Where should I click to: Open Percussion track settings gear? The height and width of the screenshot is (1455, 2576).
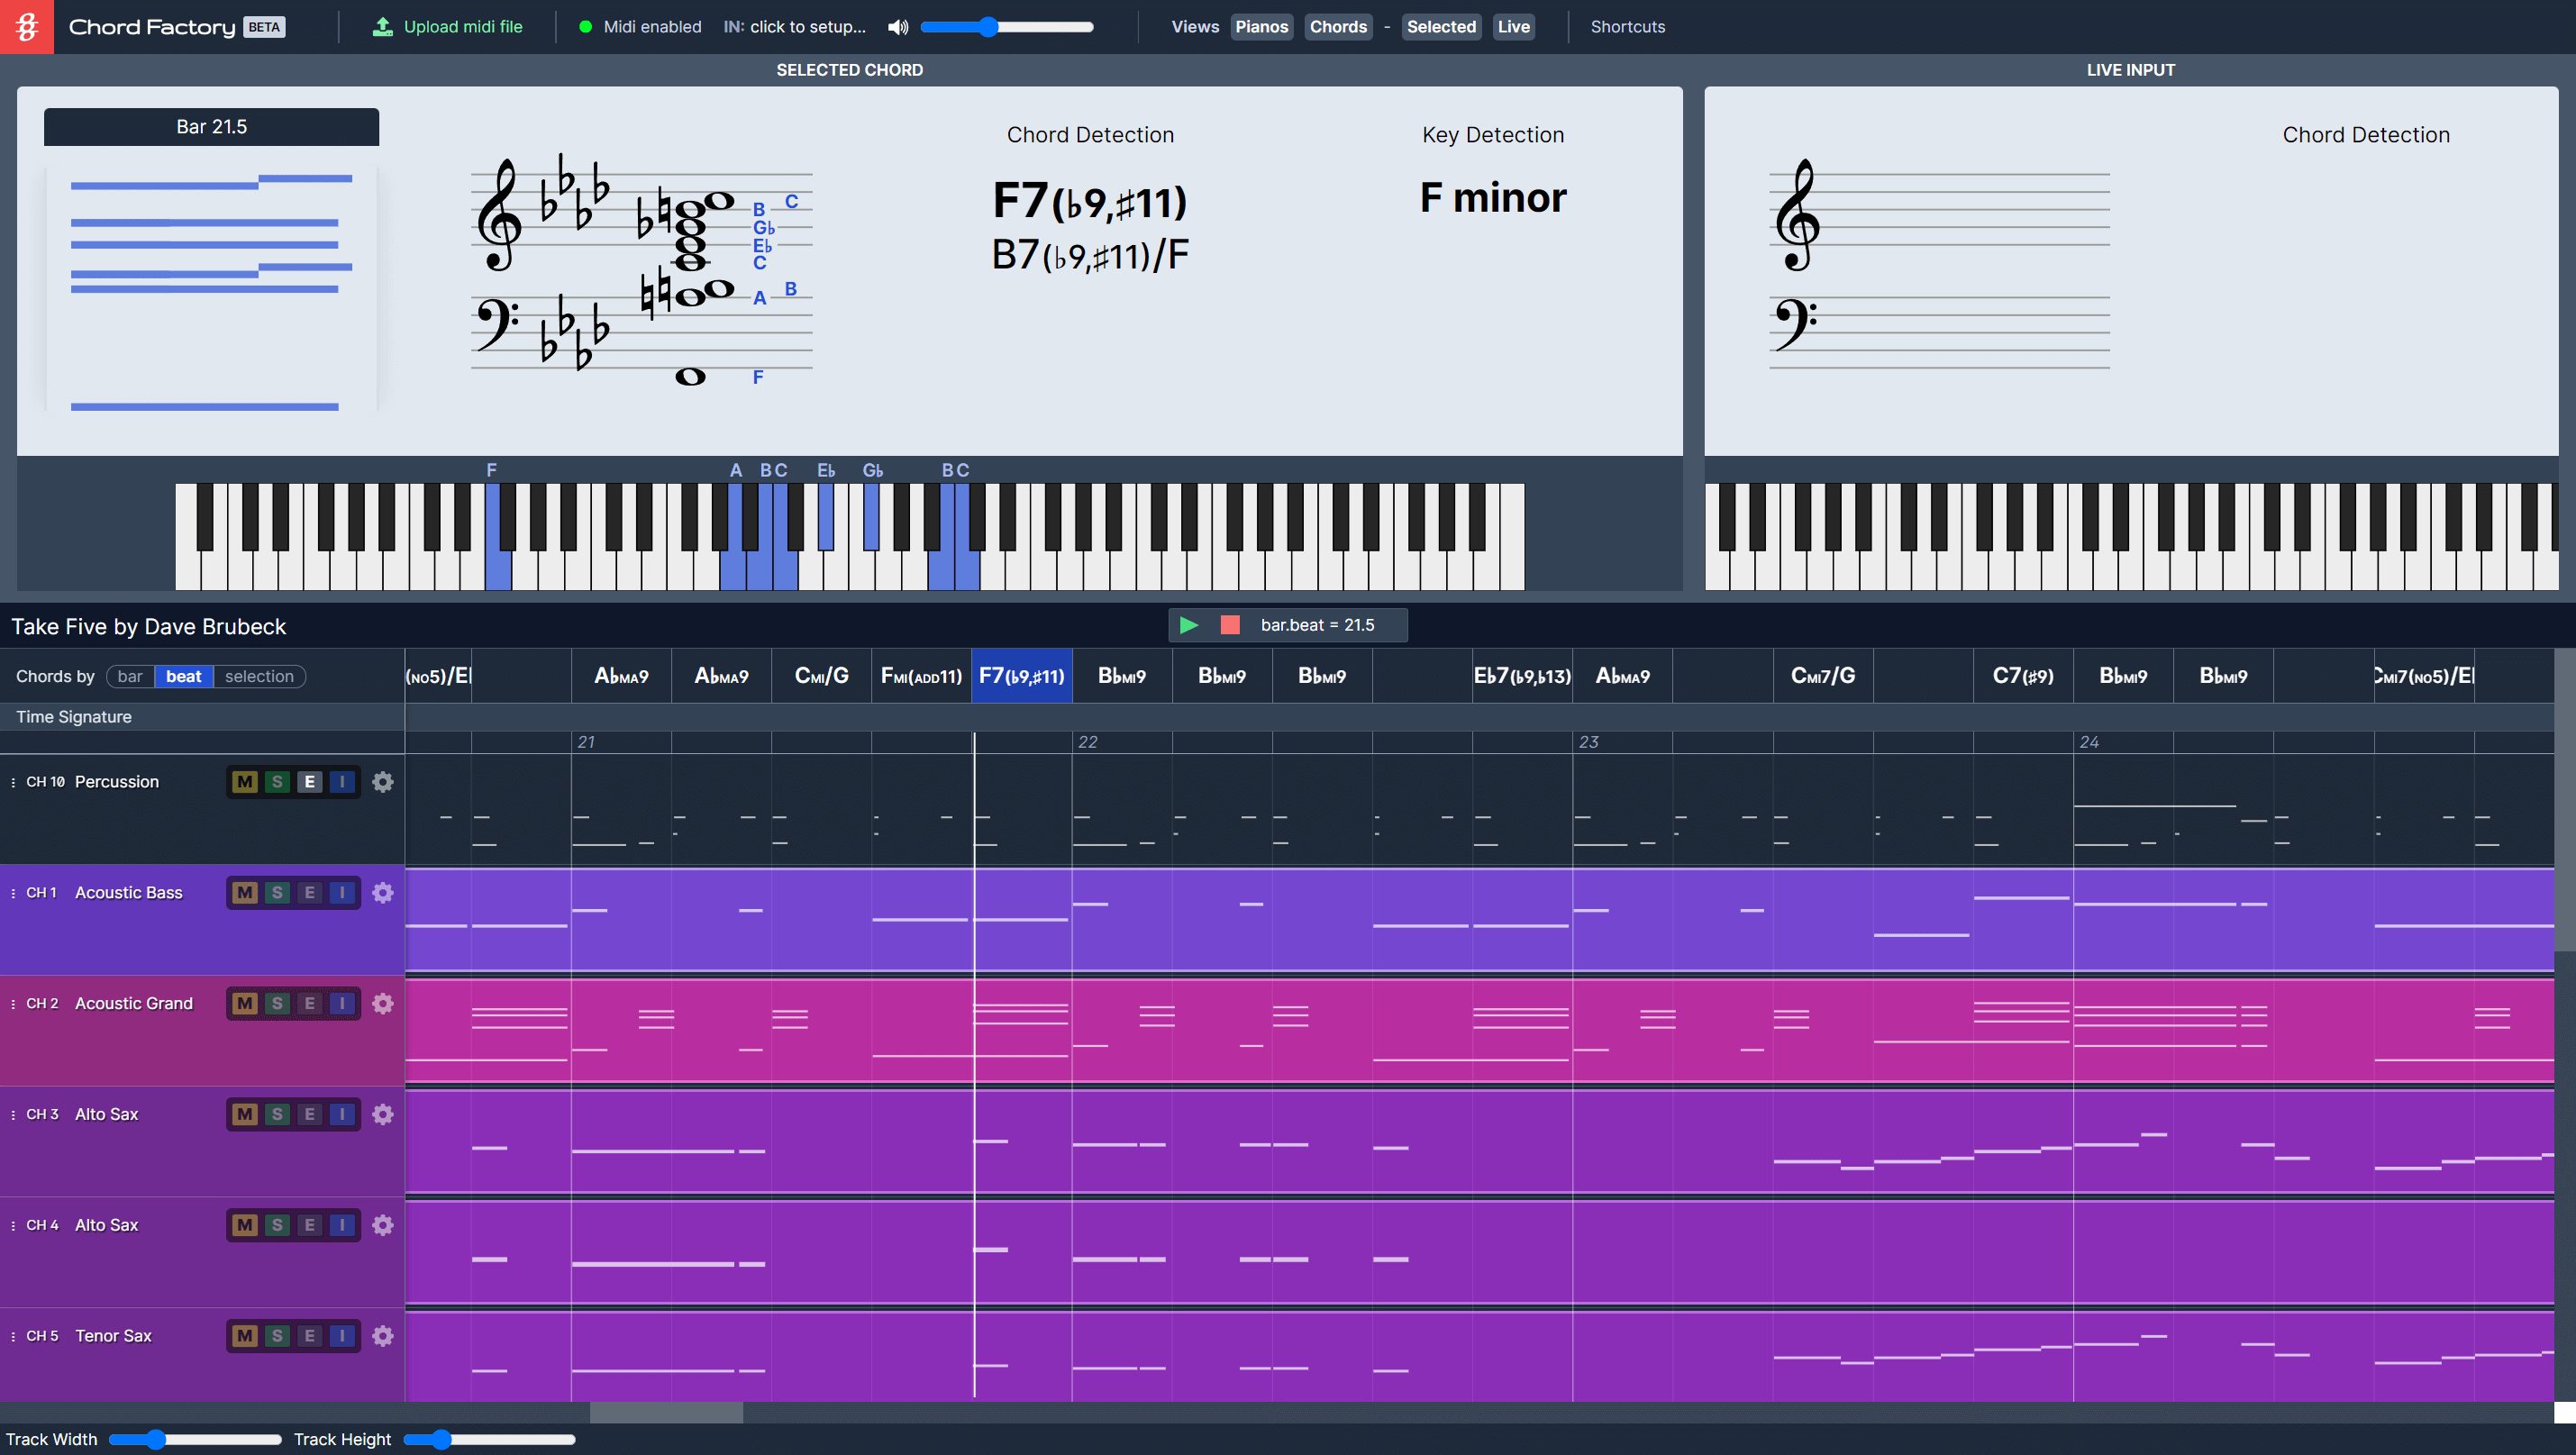pos(383,782)
